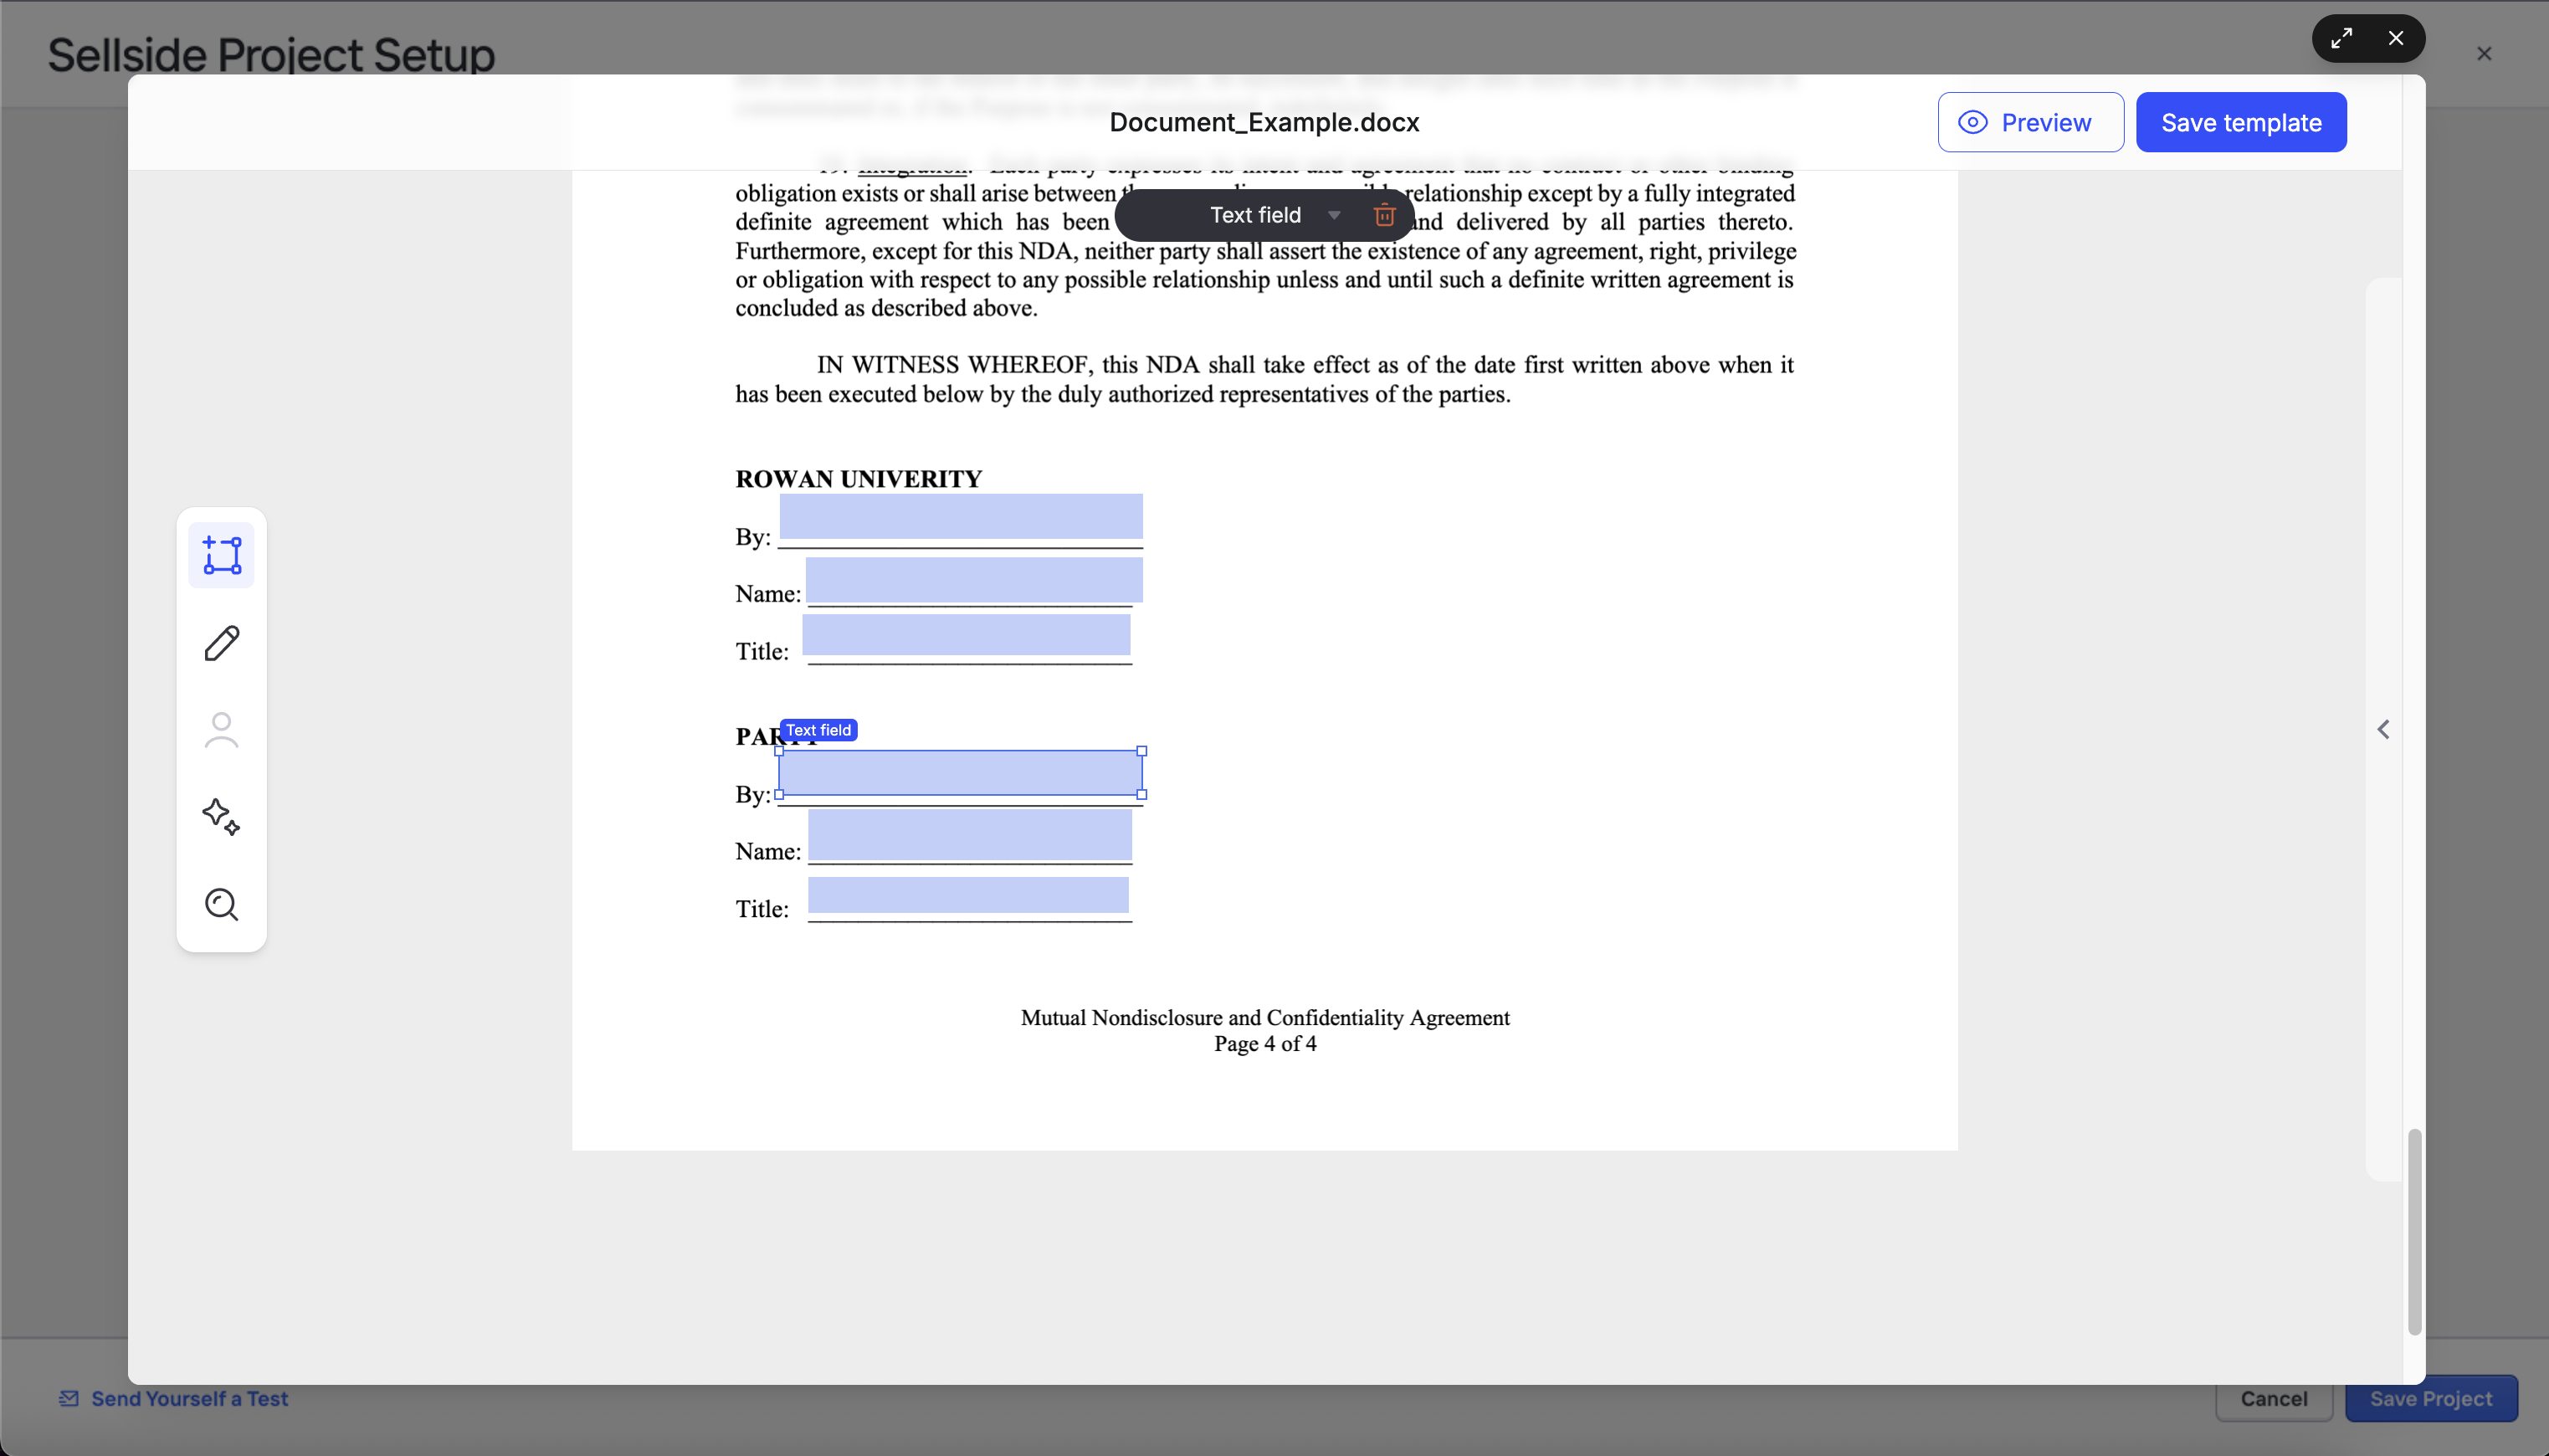The height and width of the screenshot is (1456, 2549).
Task: Click the IN WITNESS WHEREOF paragraph
Action: (x=1264, y=379)
